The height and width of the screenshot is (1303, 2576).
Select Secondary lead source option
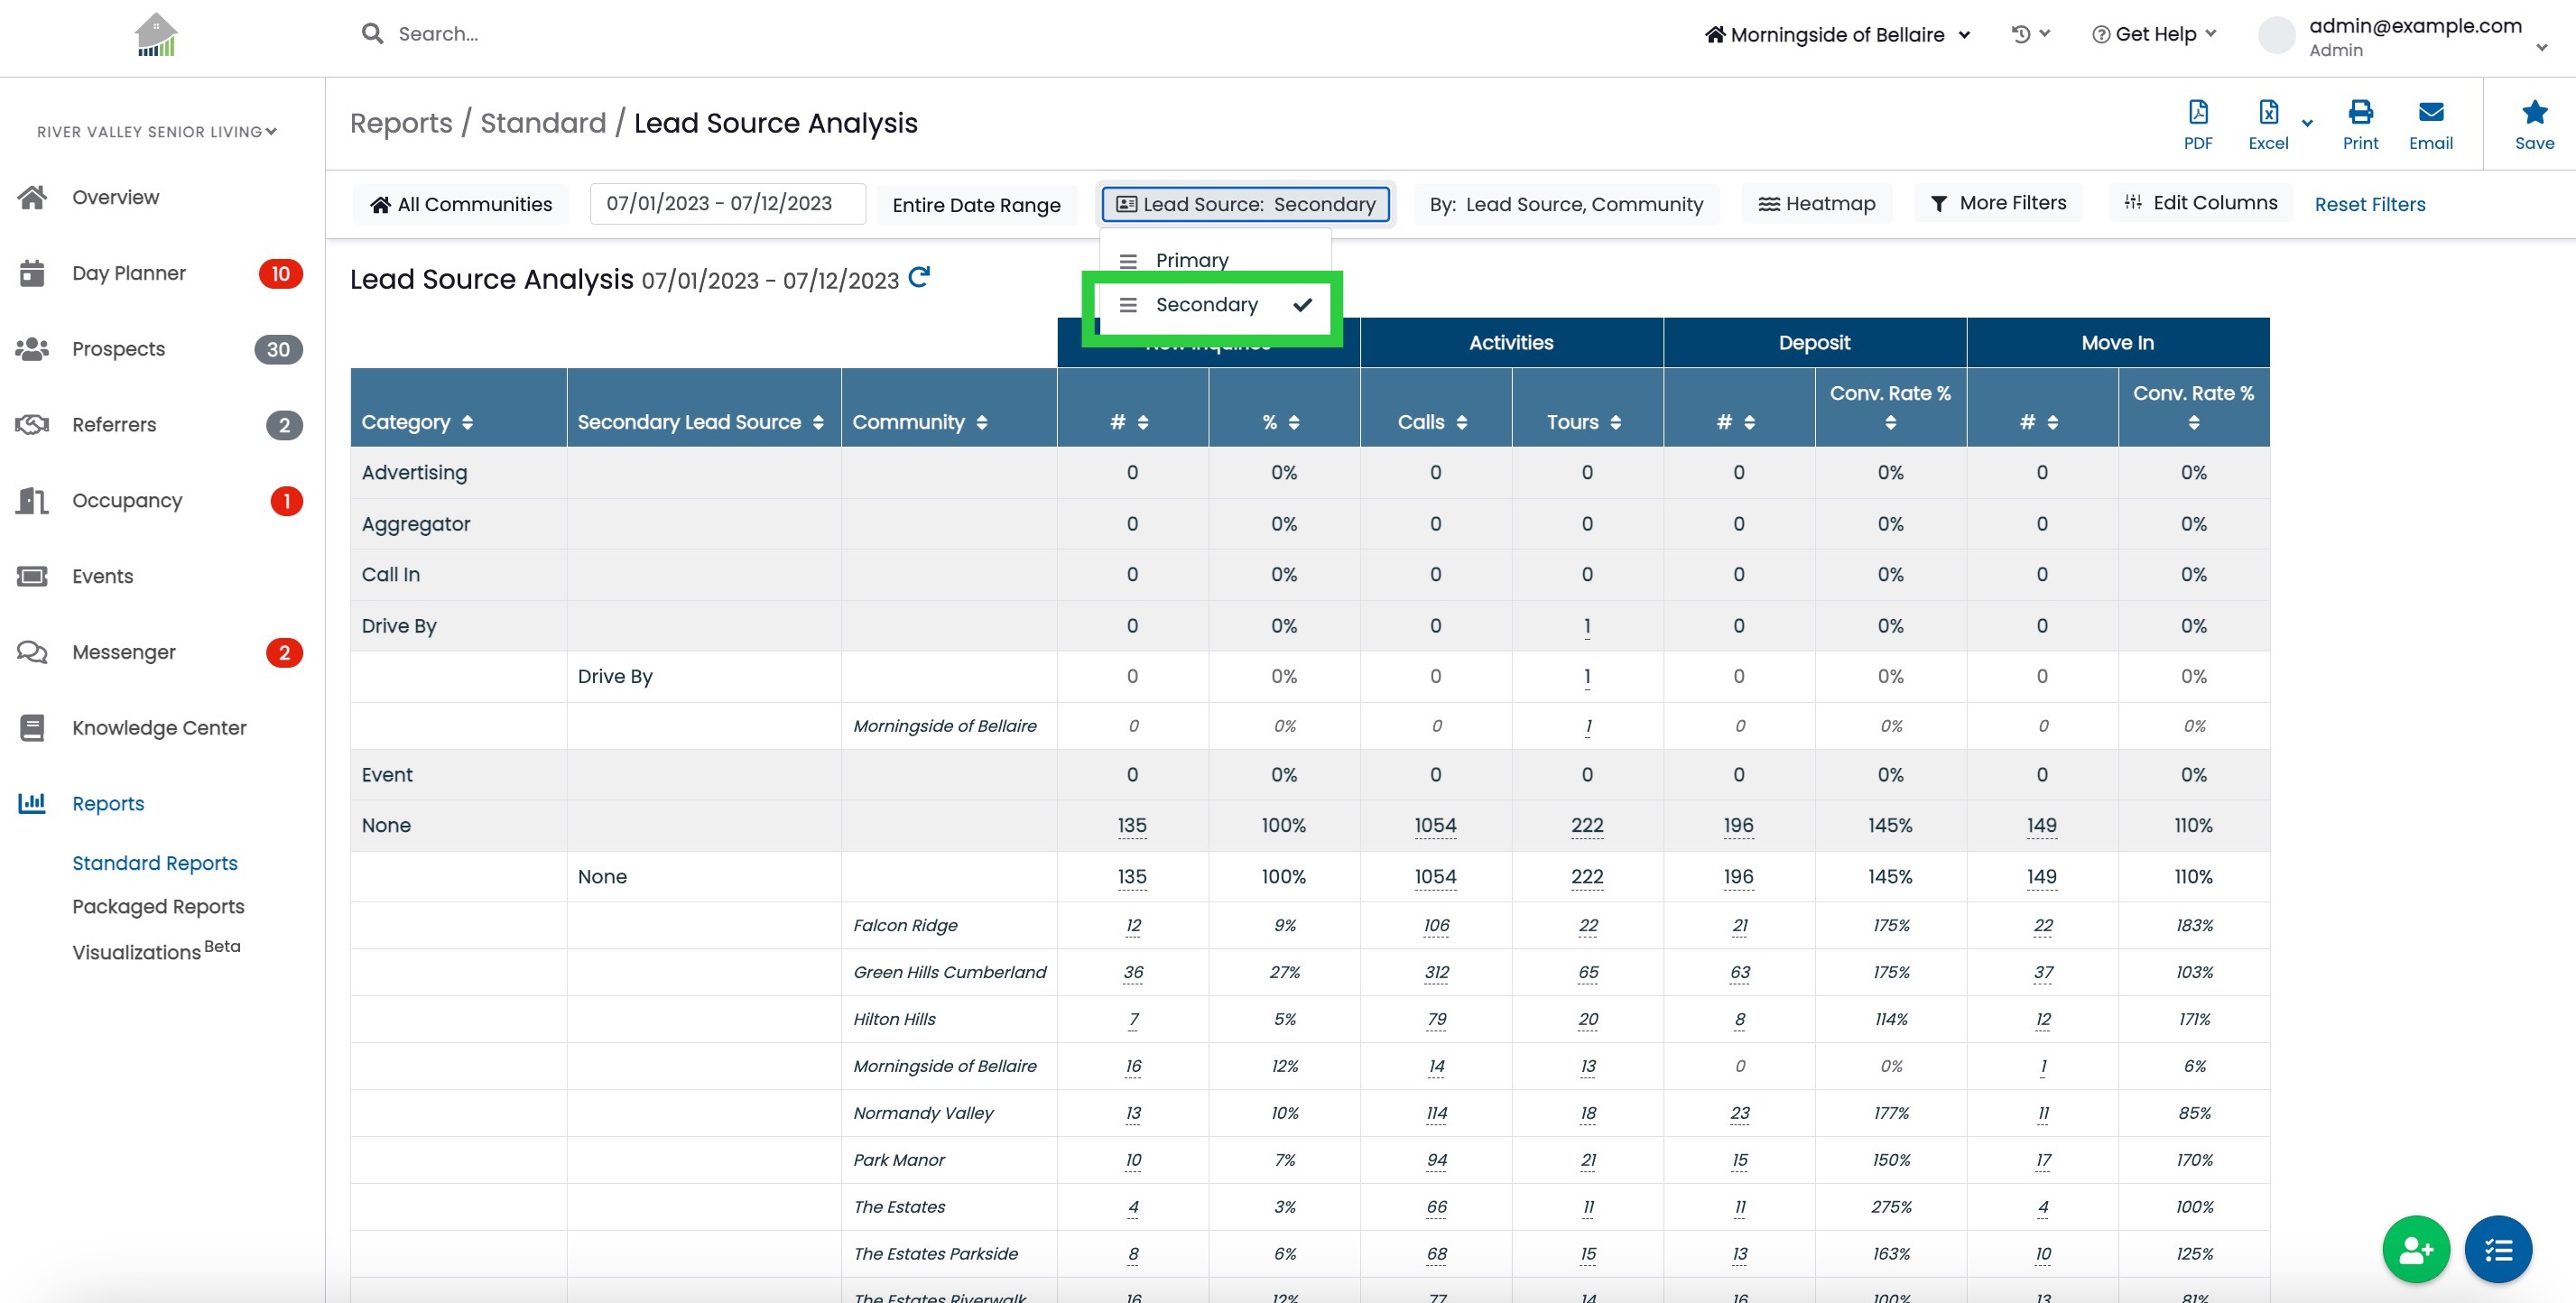[1214, 305]
